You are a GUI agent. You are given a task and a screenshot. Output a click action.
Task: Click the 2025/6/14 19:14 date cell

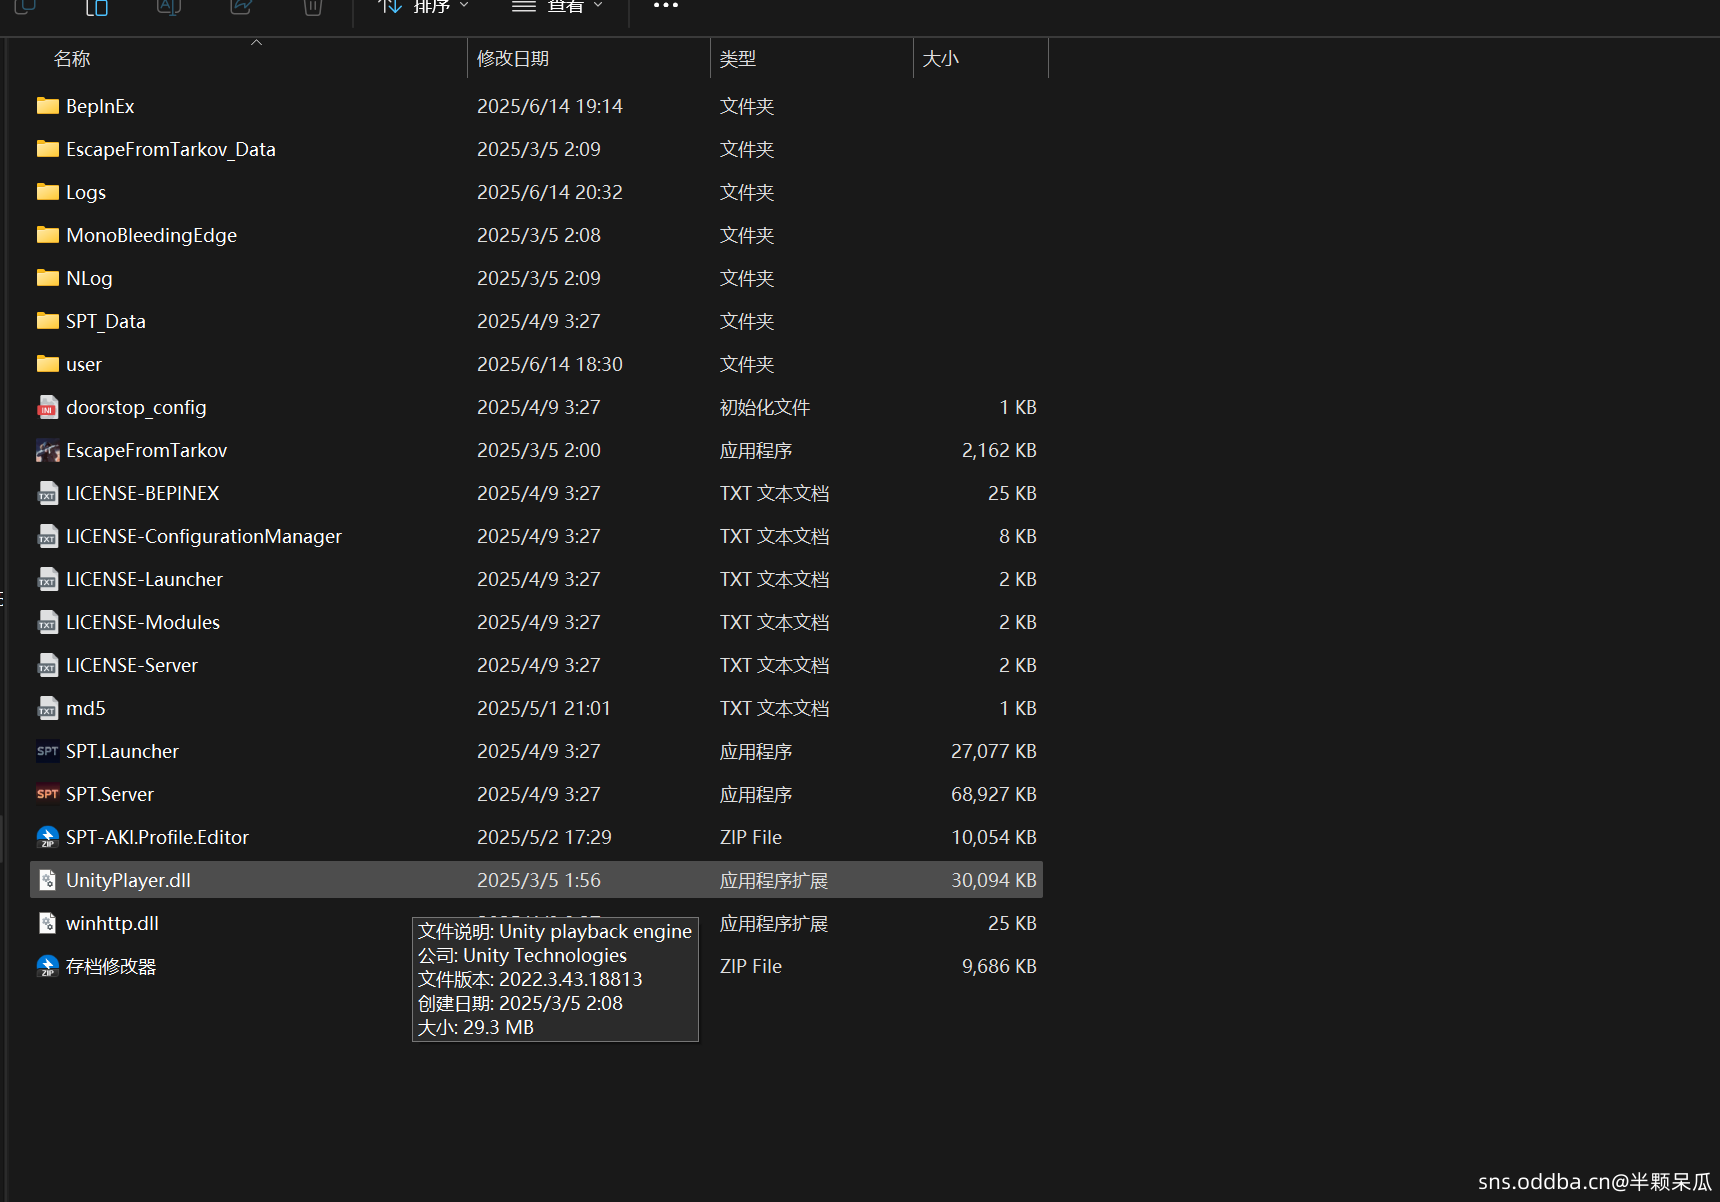tap(550, 106)
